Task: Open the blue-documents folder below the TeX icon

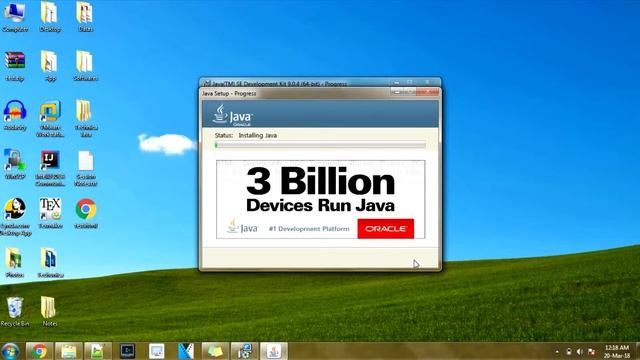Action: (50, 262)
